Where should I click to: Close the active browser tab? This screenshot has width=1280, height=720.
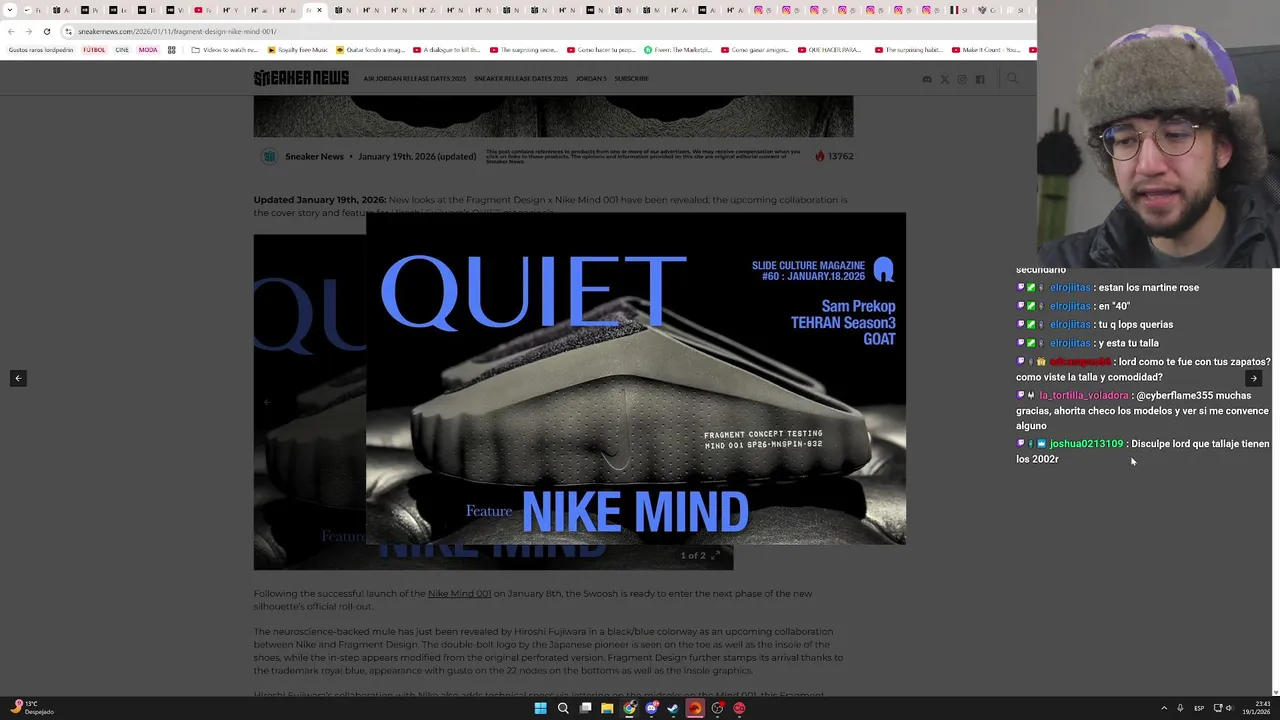(x=319, y=10)
